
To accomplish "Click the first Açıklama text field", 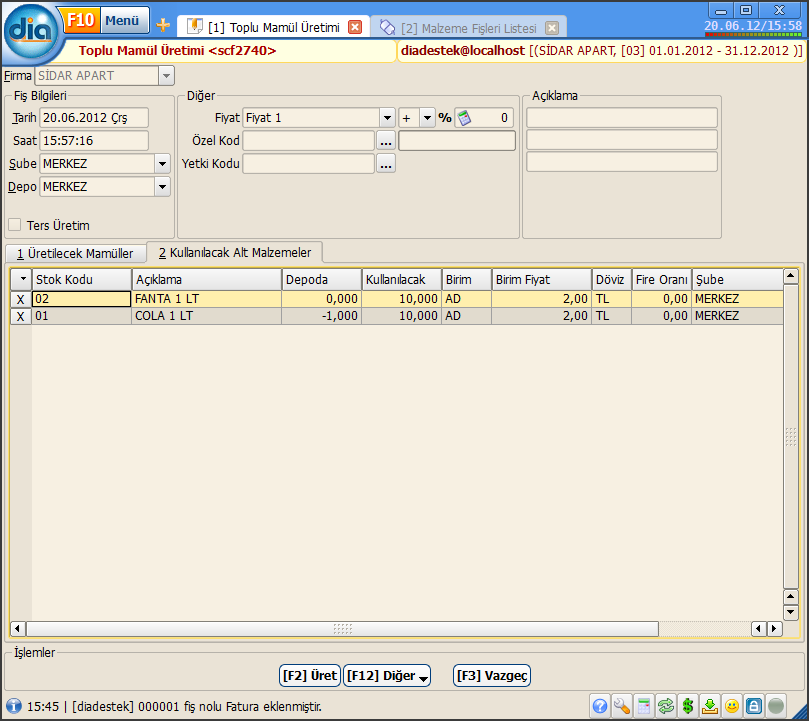I will [x=622, y=118].
